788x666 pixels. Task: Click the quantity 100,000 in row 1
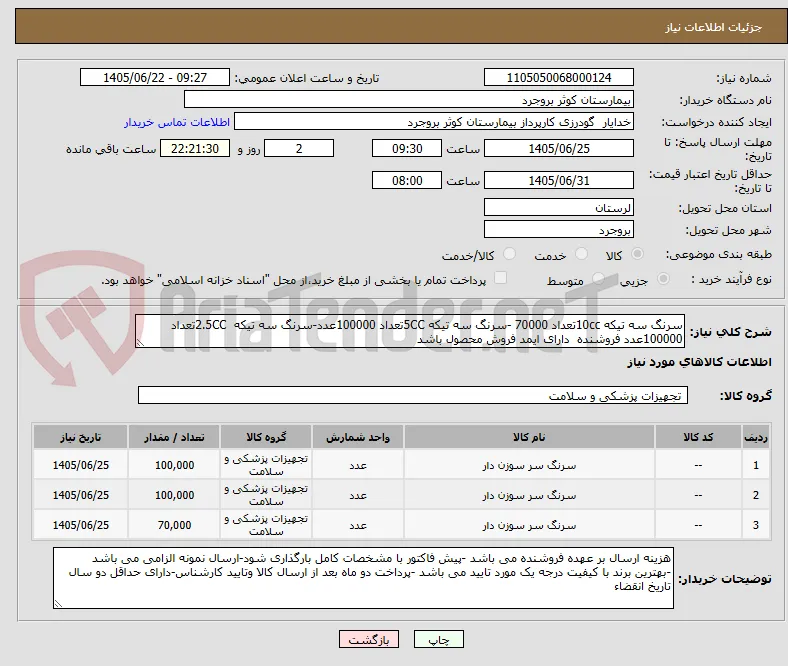point(174,465)
